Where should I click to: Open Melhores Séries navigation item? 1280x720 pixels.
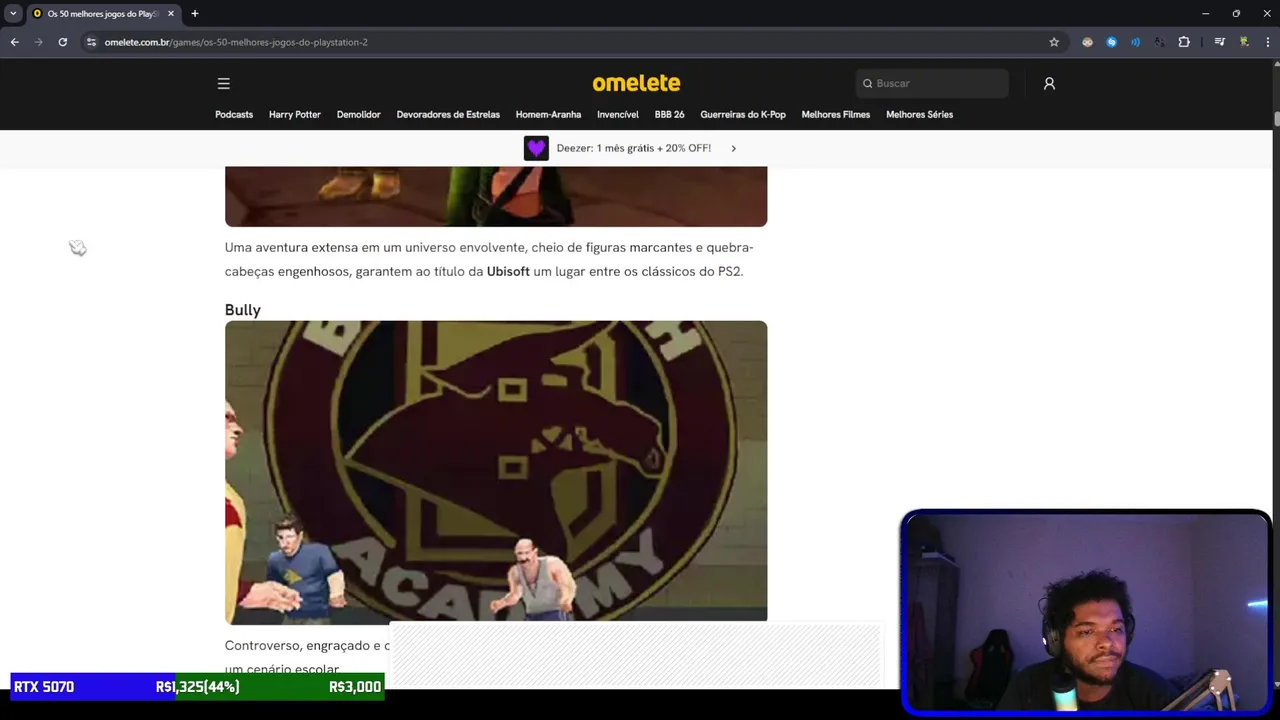click(919, 114)
